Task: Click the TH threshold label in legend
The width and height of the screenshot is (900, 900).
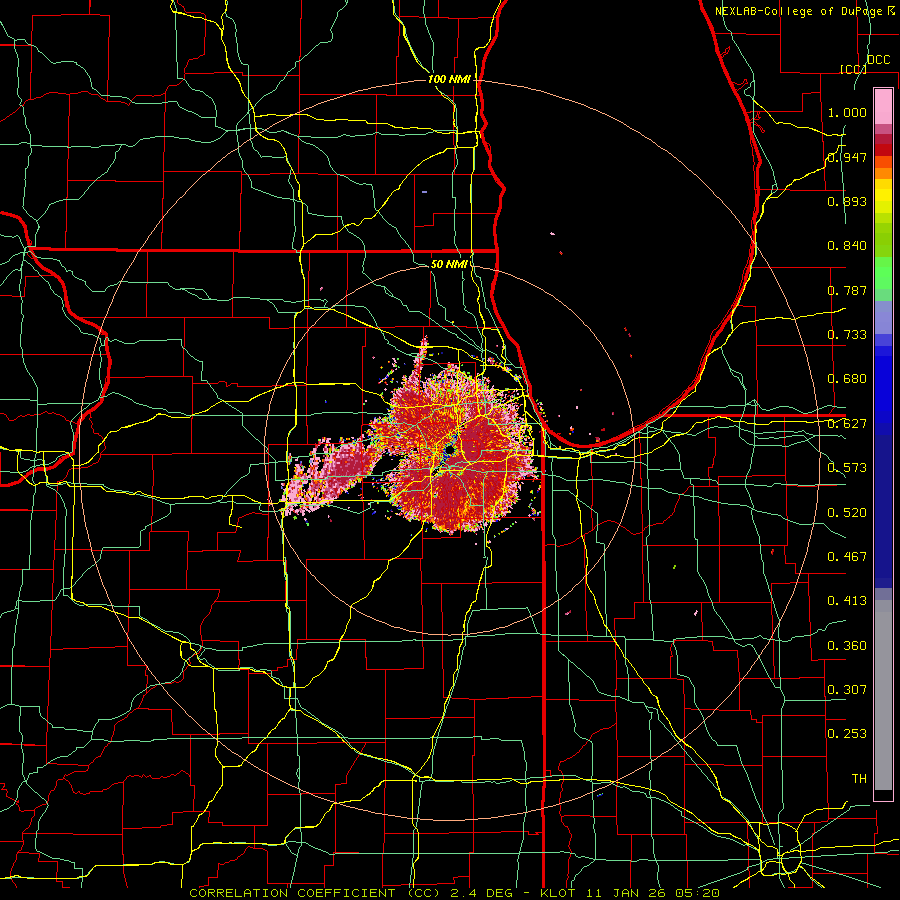Action: pos(859,779)
